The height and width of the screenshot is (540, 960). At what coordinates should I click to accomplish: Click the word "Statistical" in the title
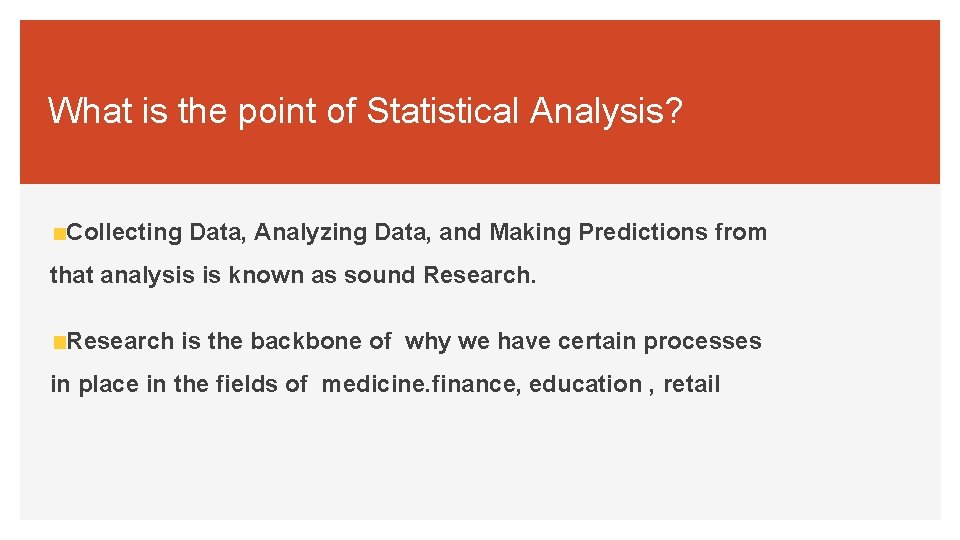(442, 111)
